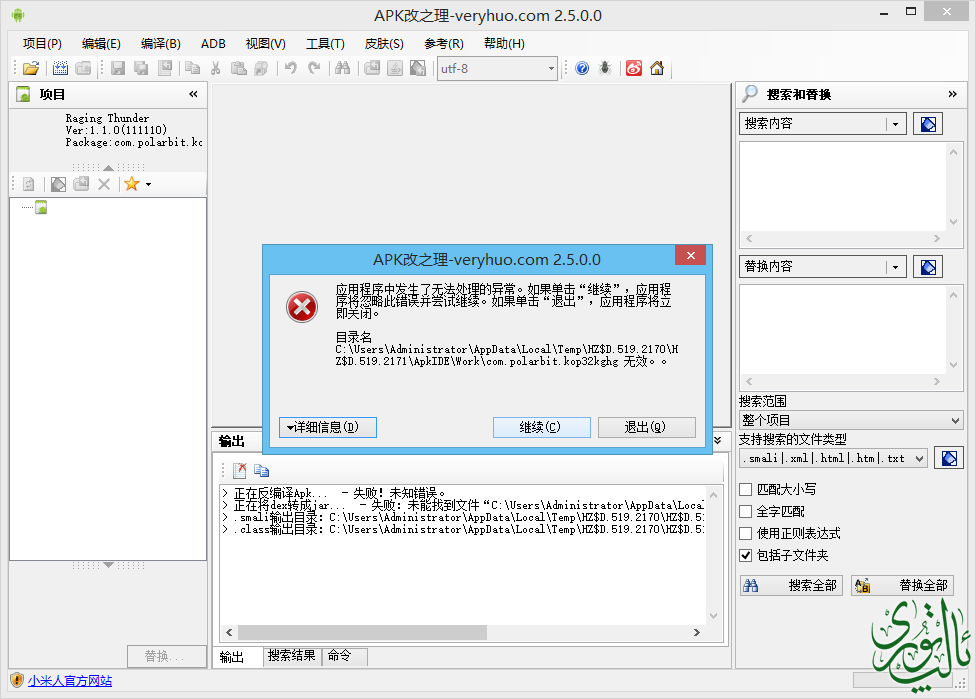Open the utf-8 encoding dropdown
Screen dimensions: 976x699
551,68
